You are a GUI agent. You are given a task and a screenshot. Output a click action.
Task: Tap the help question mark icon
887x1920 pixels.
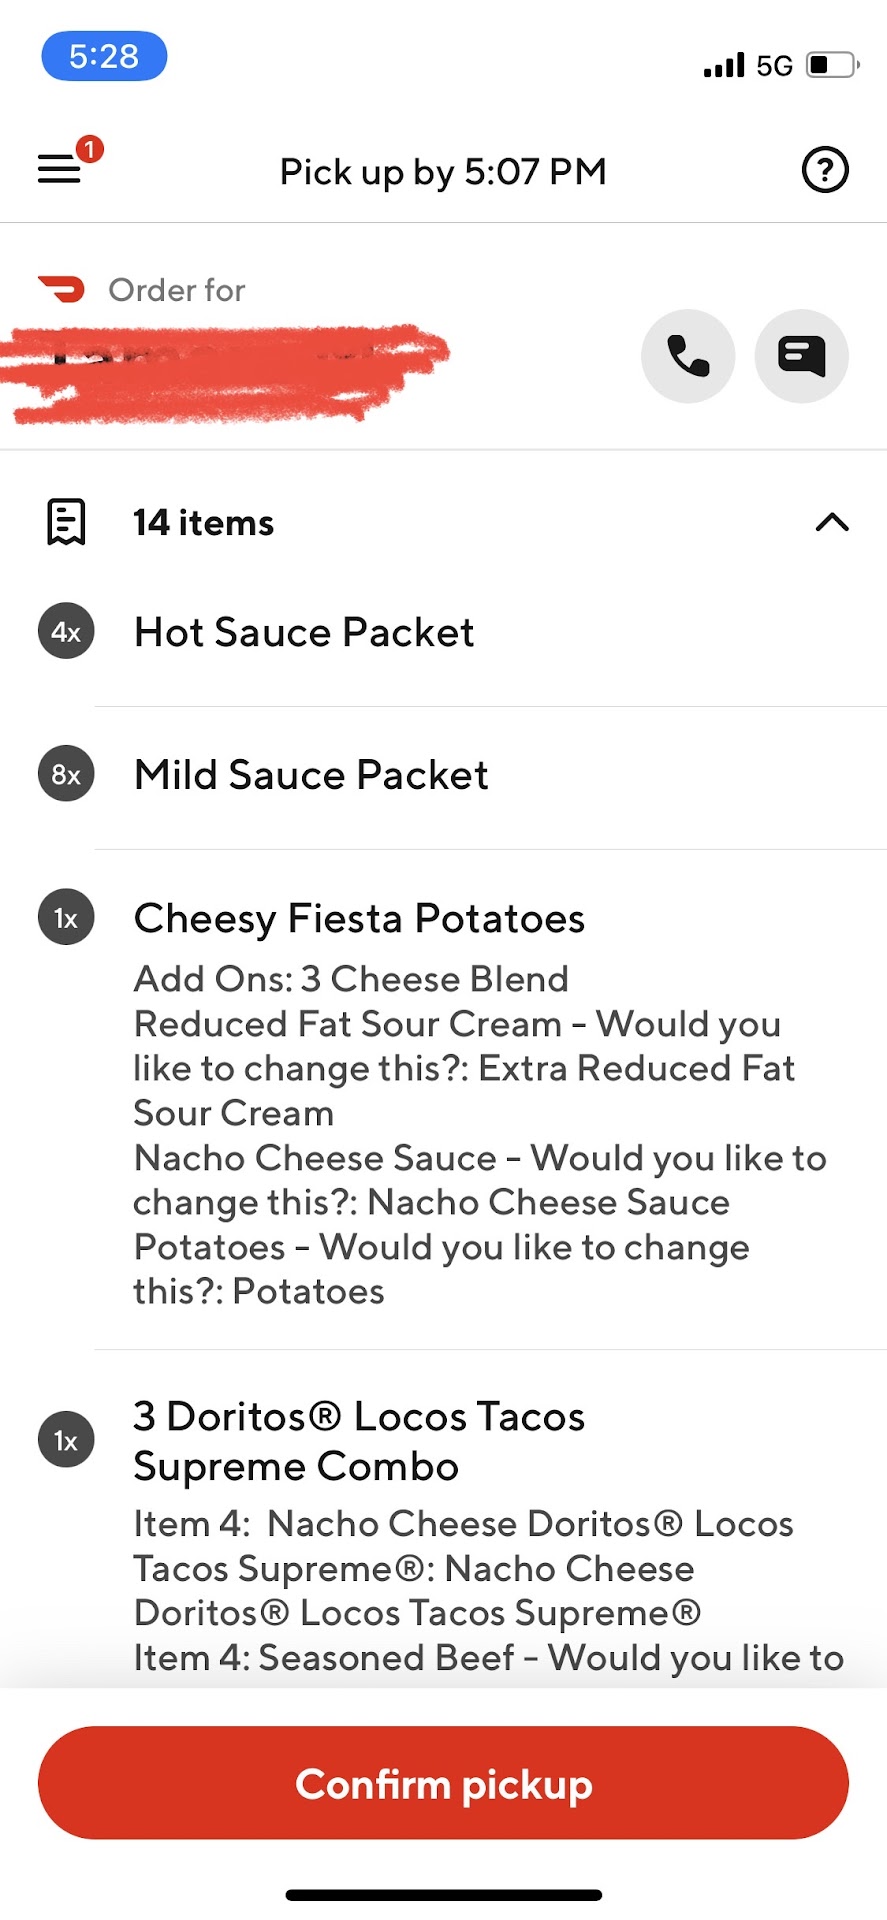click(x=825, y=170)
